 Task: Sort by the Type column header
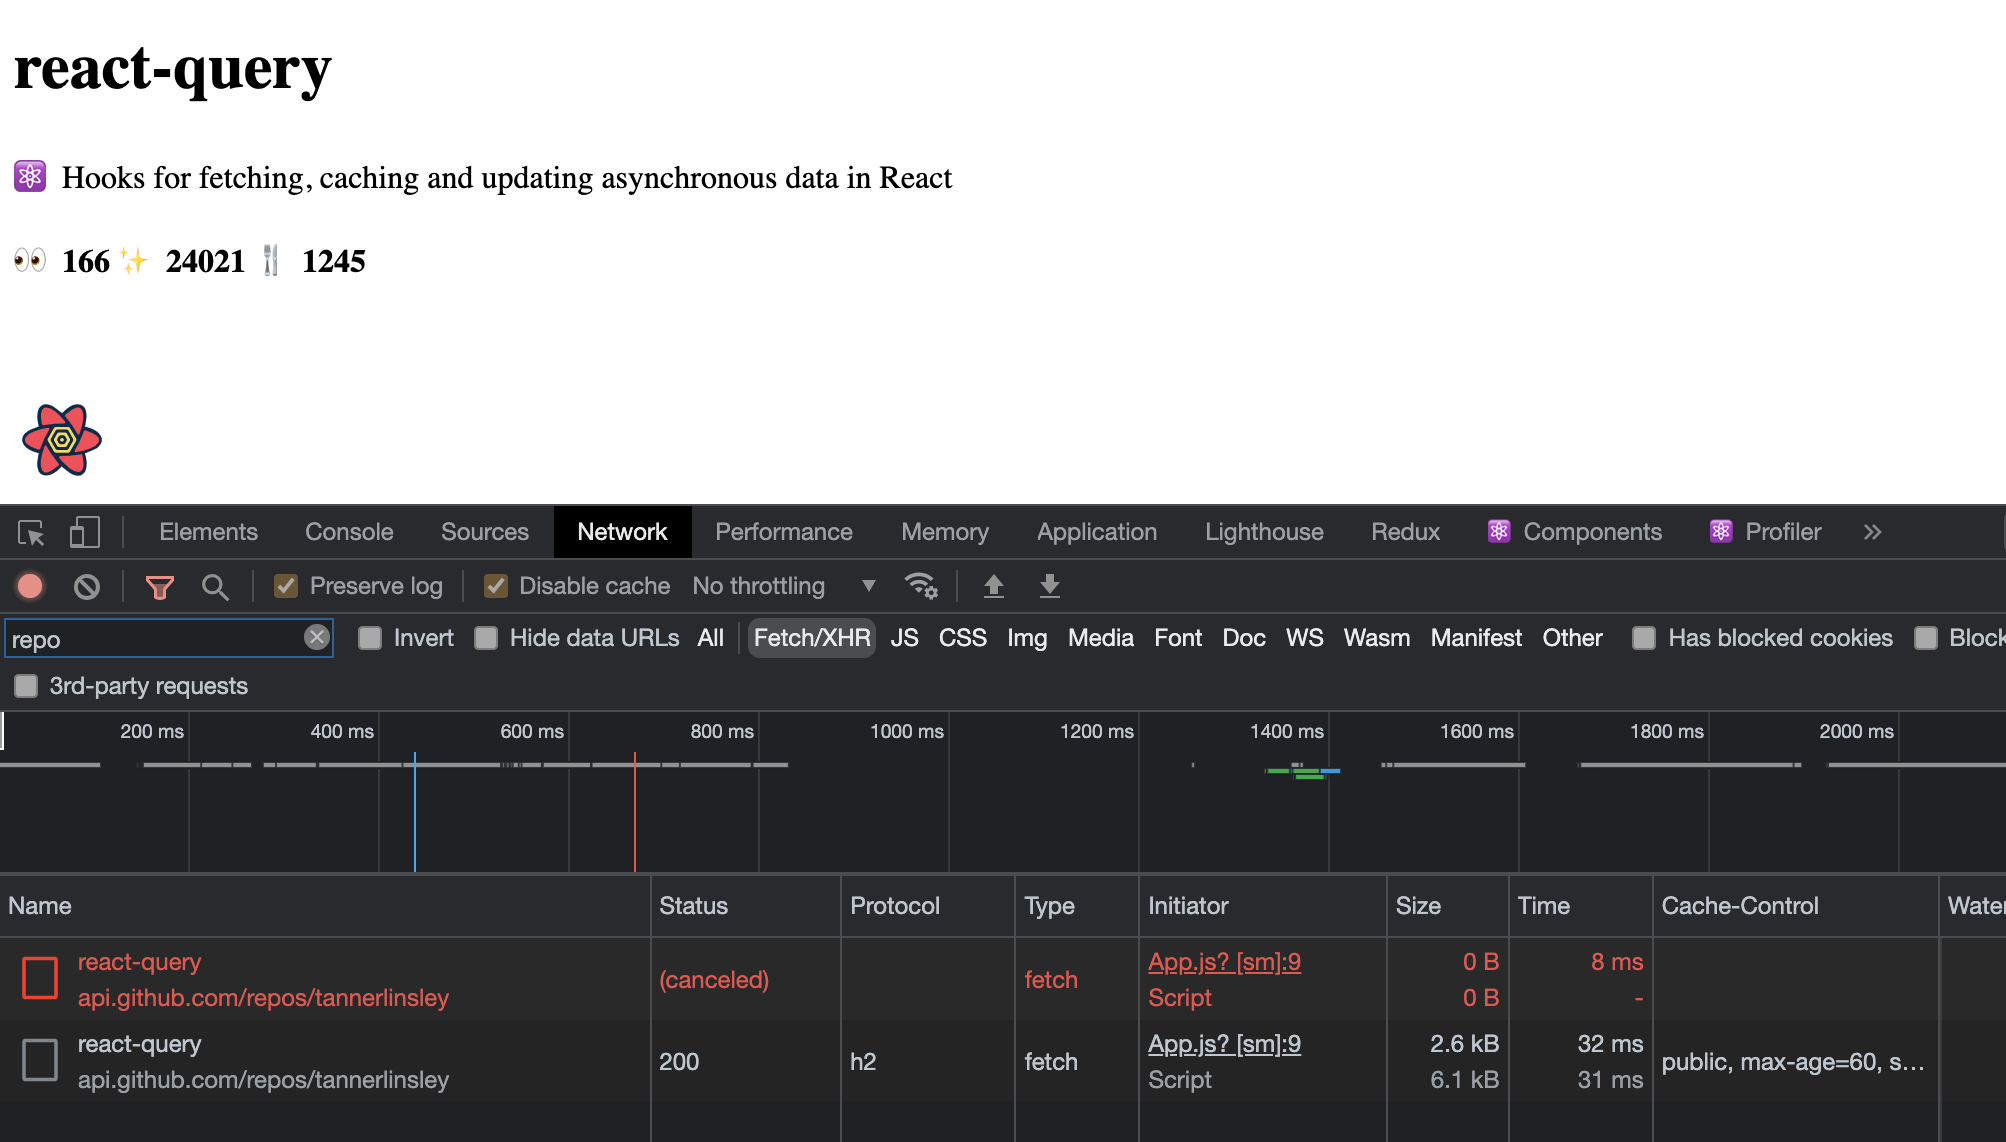click(1077, 906)
